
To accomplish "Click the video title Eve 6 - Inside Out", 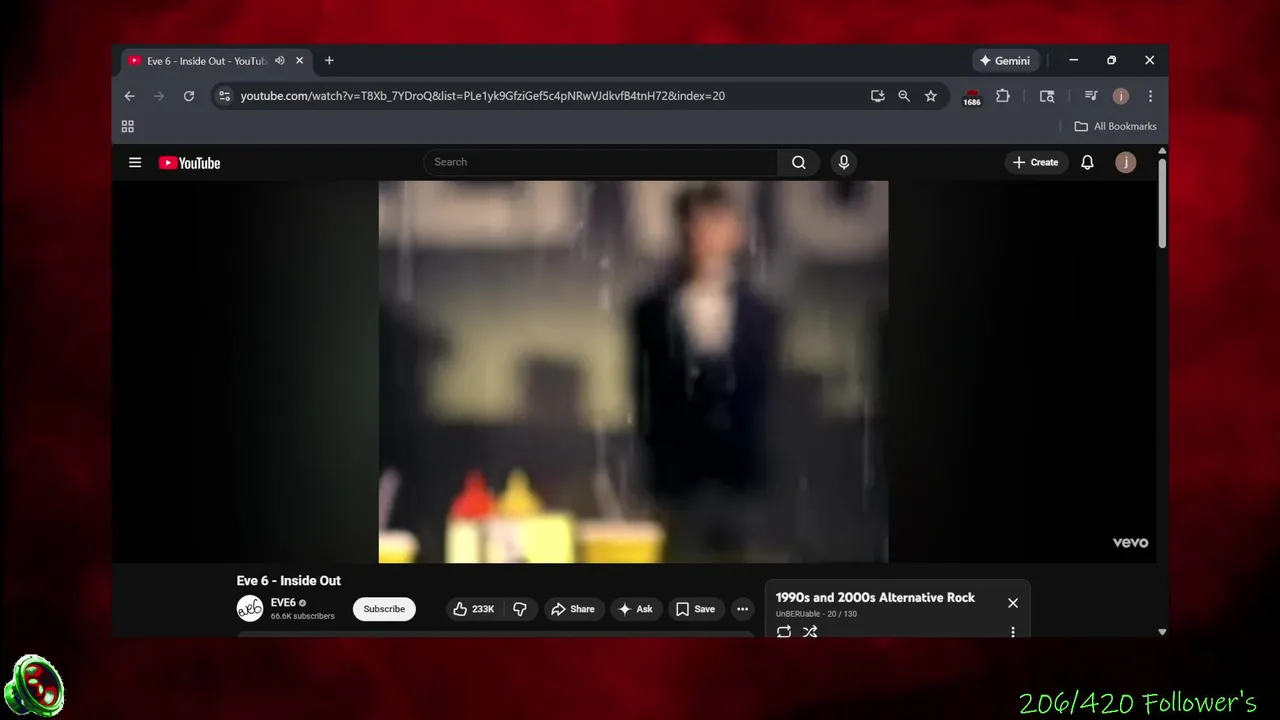I will click(x=289, y=580).
